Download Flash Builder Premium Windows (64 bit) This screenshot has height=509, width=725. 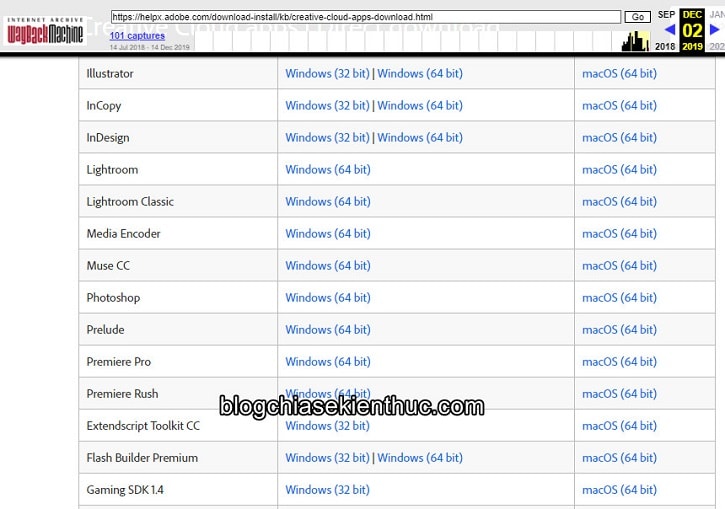[x=420, y=458]
